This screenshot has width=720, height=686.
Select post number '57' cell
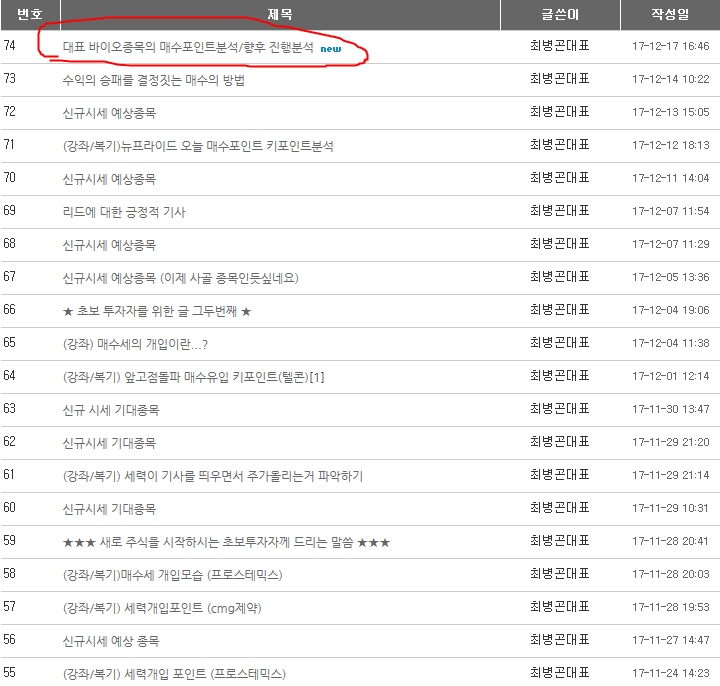click(x=10, y=607)
